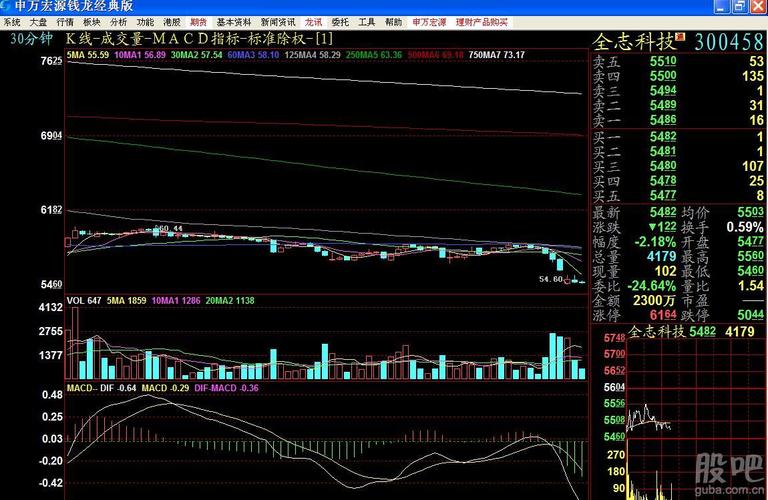The height and width of the screenshot is (500, 768).
Task: Open the 新闻资讯 menu
Action: click(x=278, y=23)
